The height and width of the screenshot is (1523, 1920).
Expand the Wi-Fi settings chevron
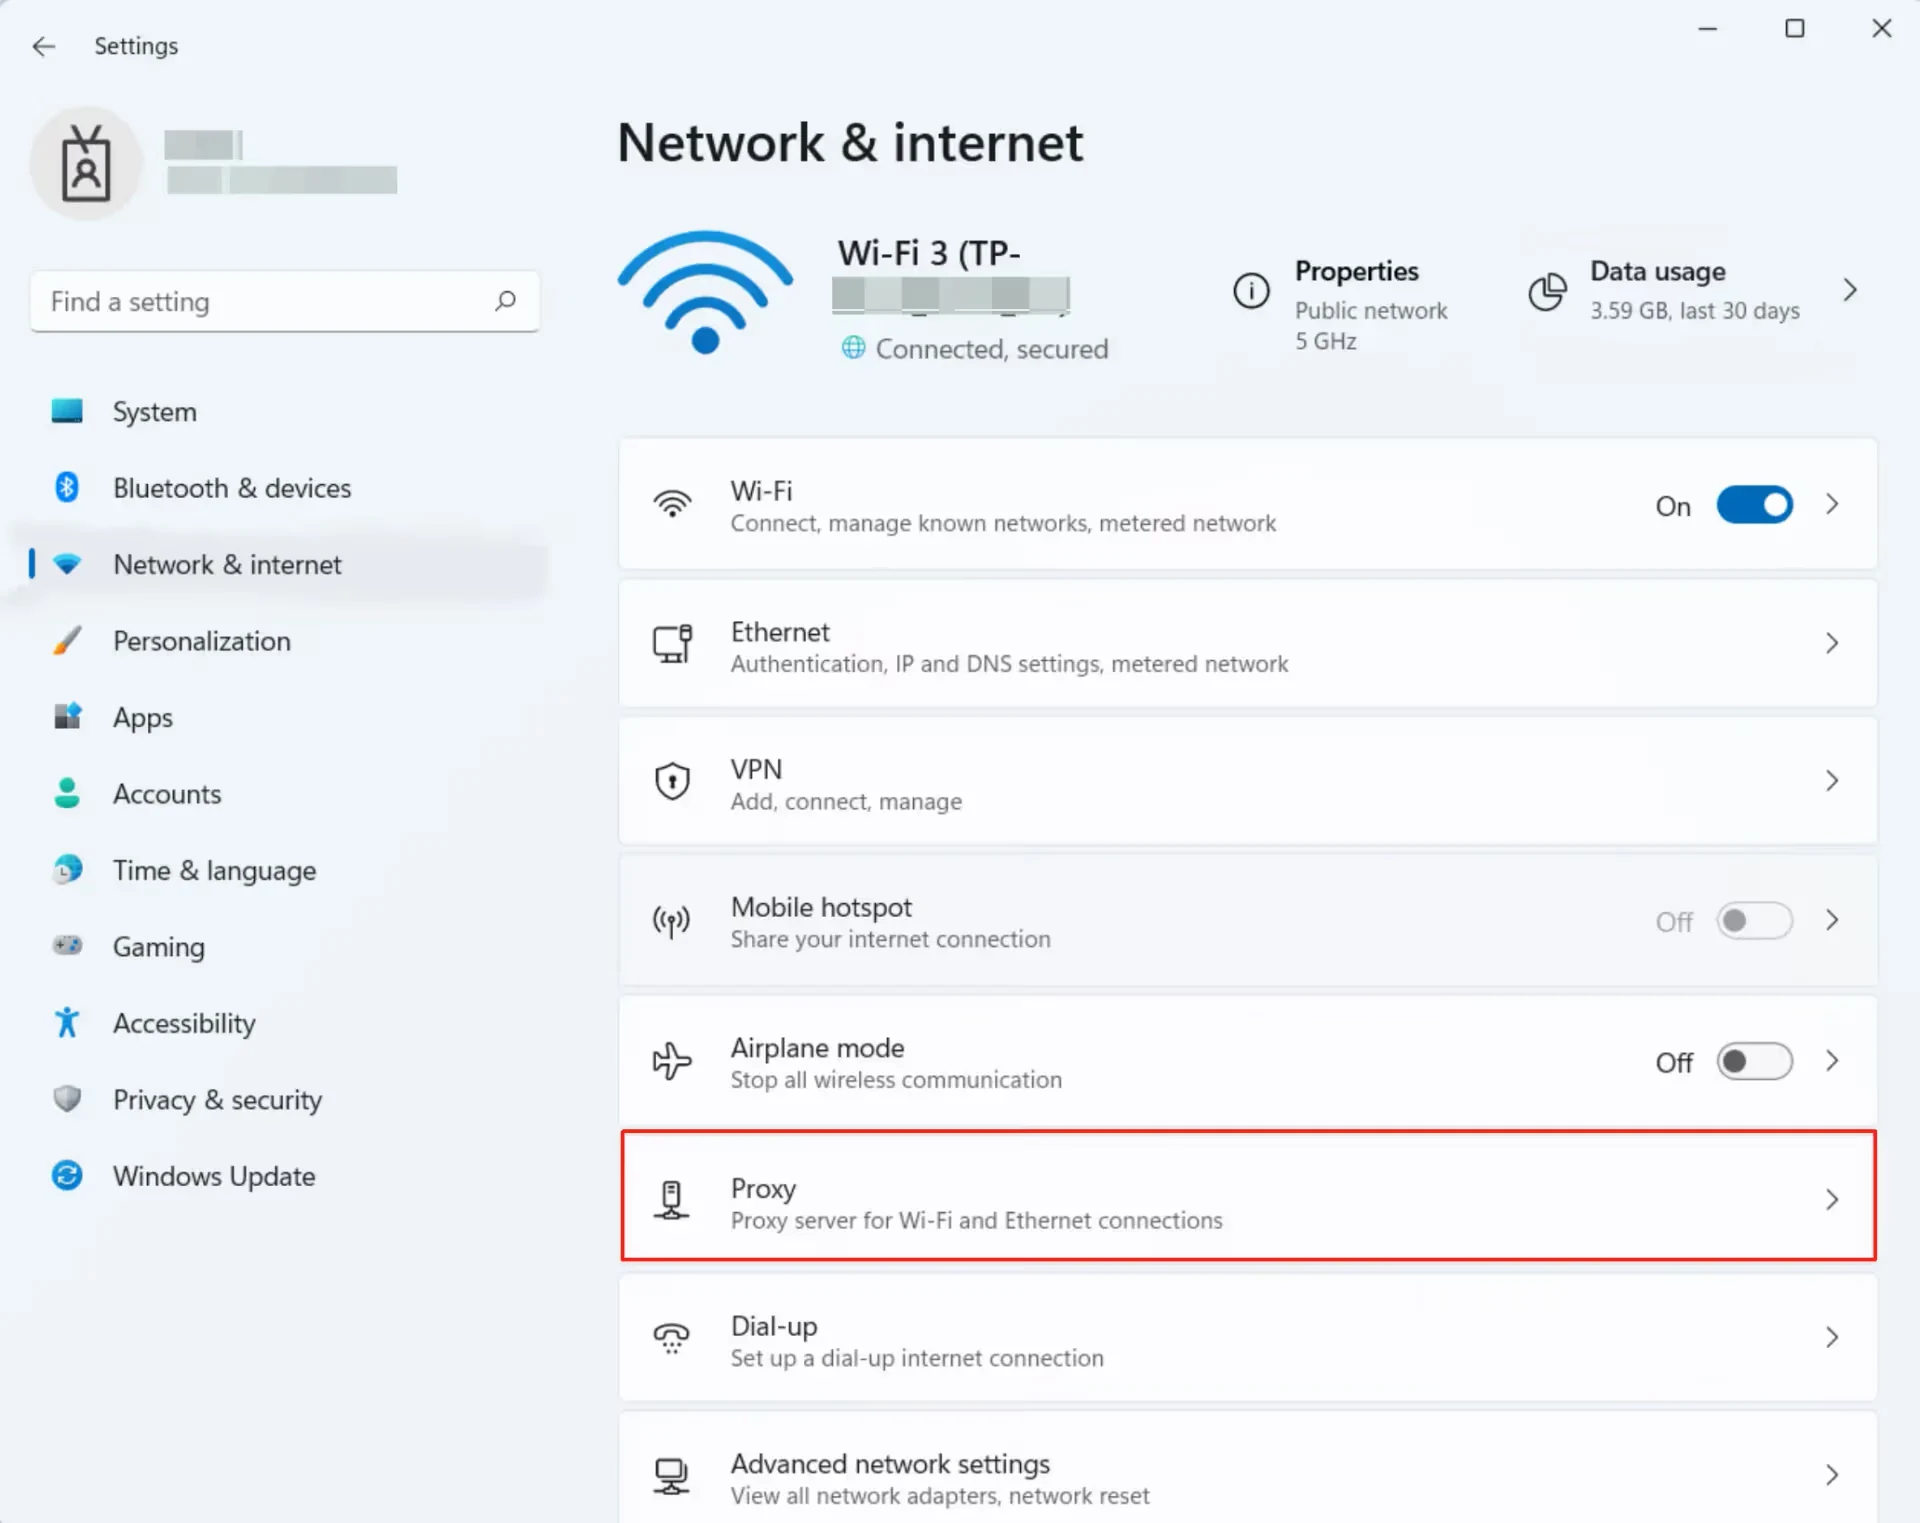[1833, 505]
